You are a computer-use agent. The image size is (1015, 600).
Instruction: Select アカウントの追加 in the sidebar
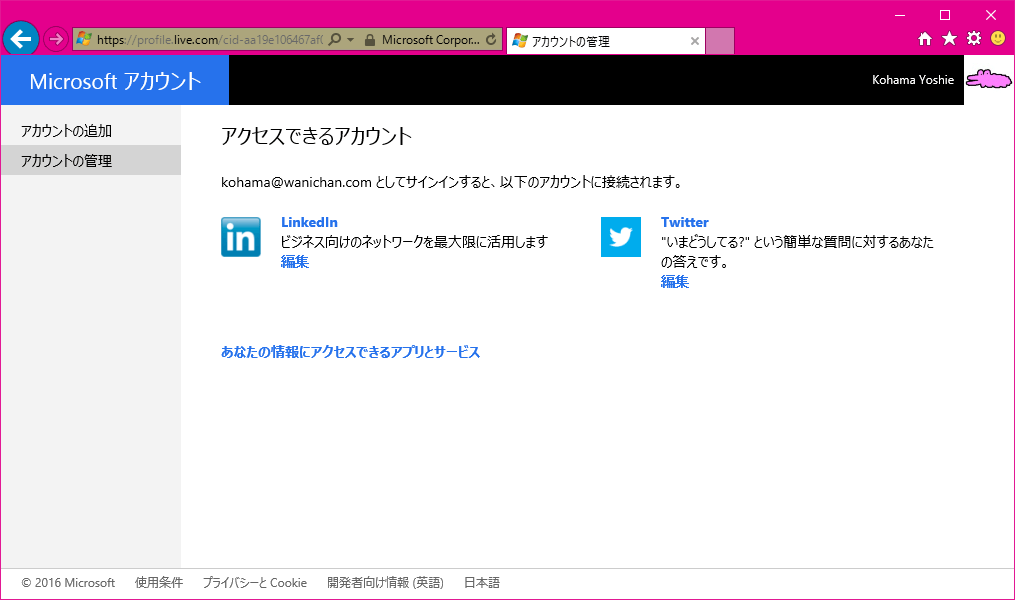click(x=91, y=131)
